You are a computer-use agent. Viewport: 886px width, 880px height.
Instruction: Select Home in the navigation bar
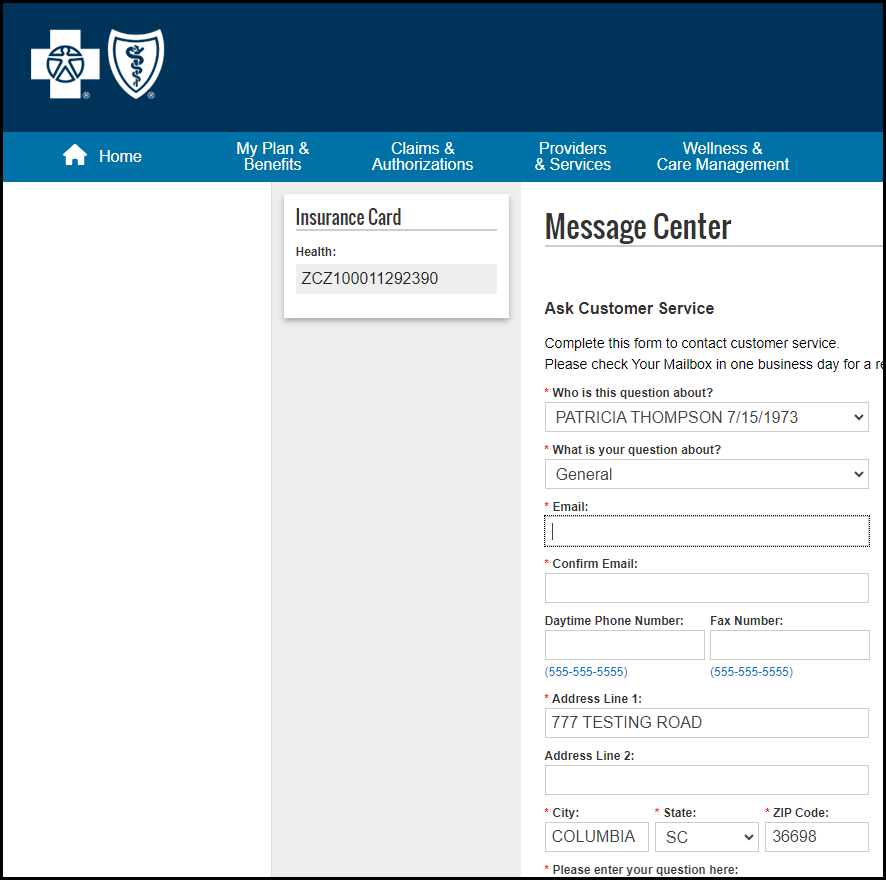pos(120,157)
